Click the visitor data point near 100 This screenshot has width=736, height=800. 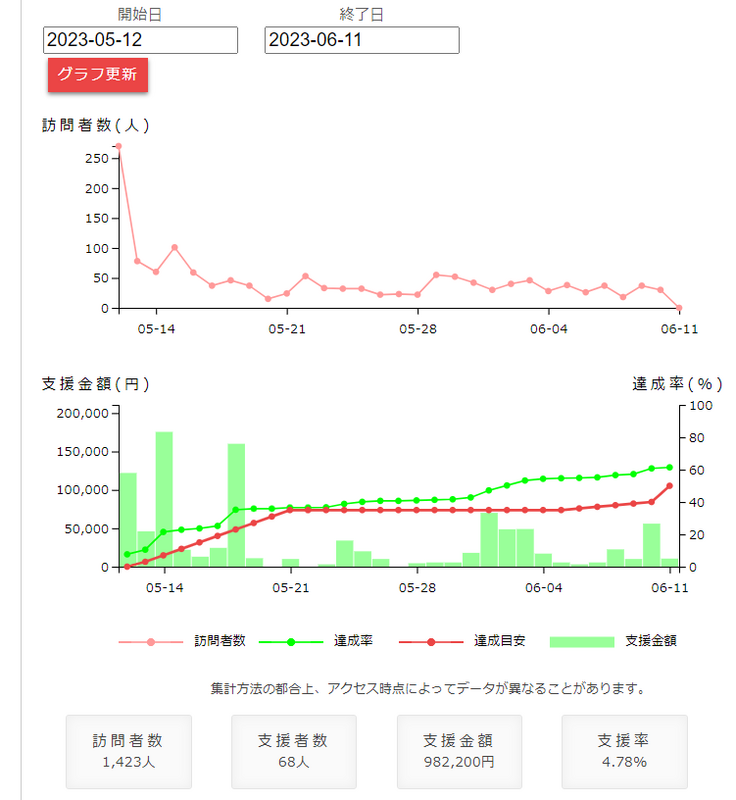pyautogui.click(x=174, y=247)
